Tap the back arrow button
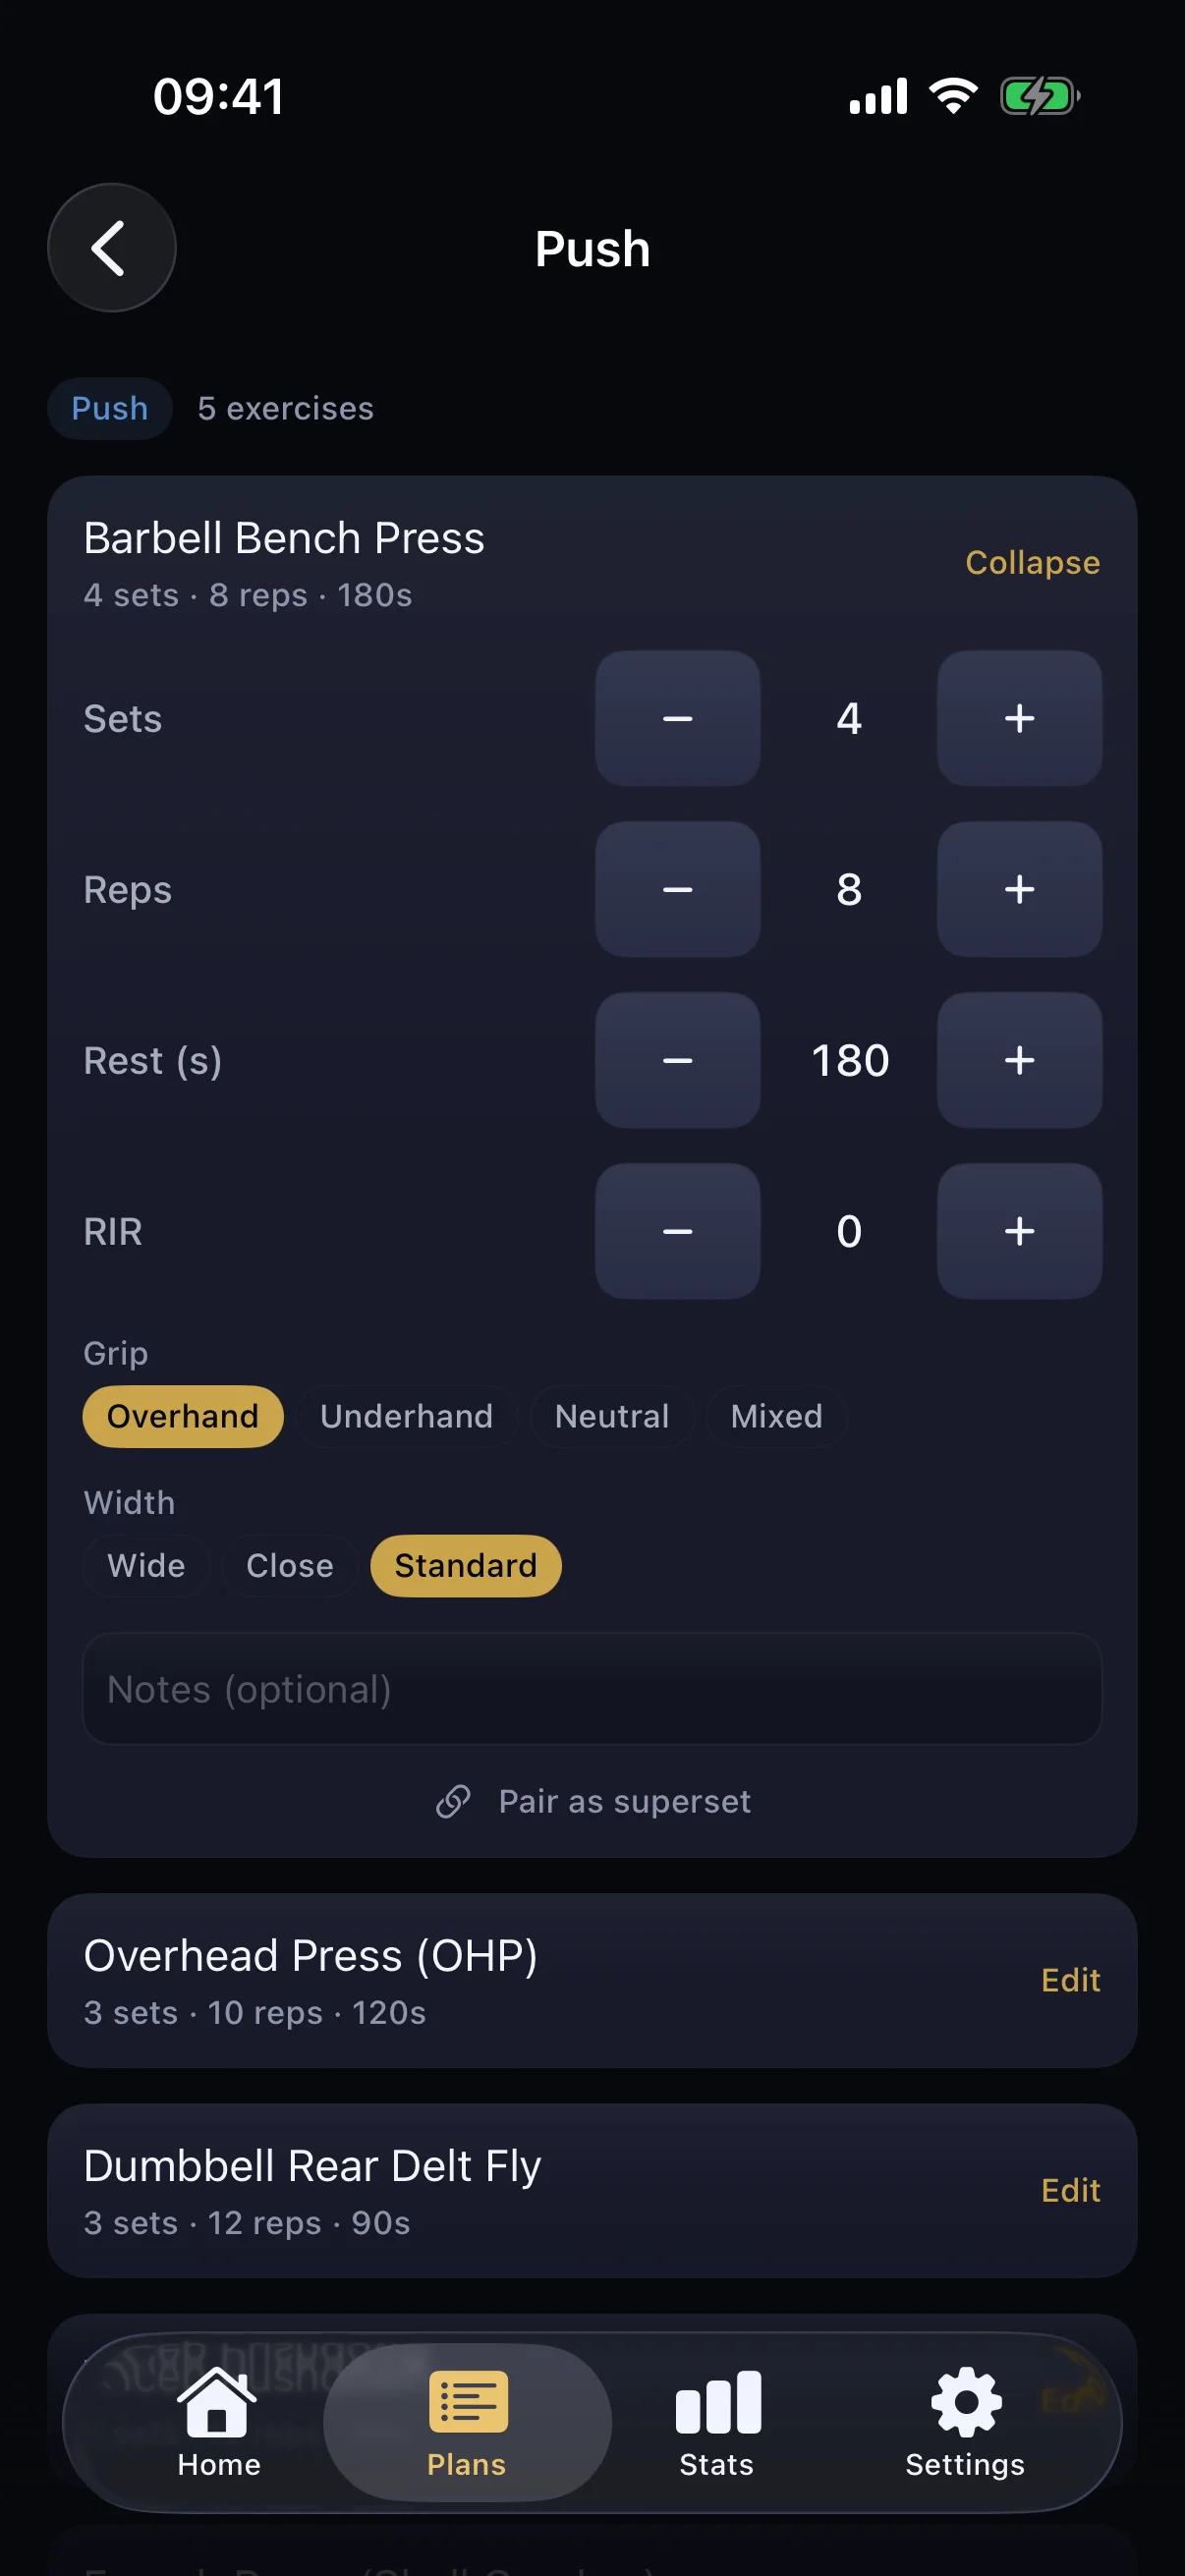This screenshot has width=1185, height=2576. tap(111, 248)
